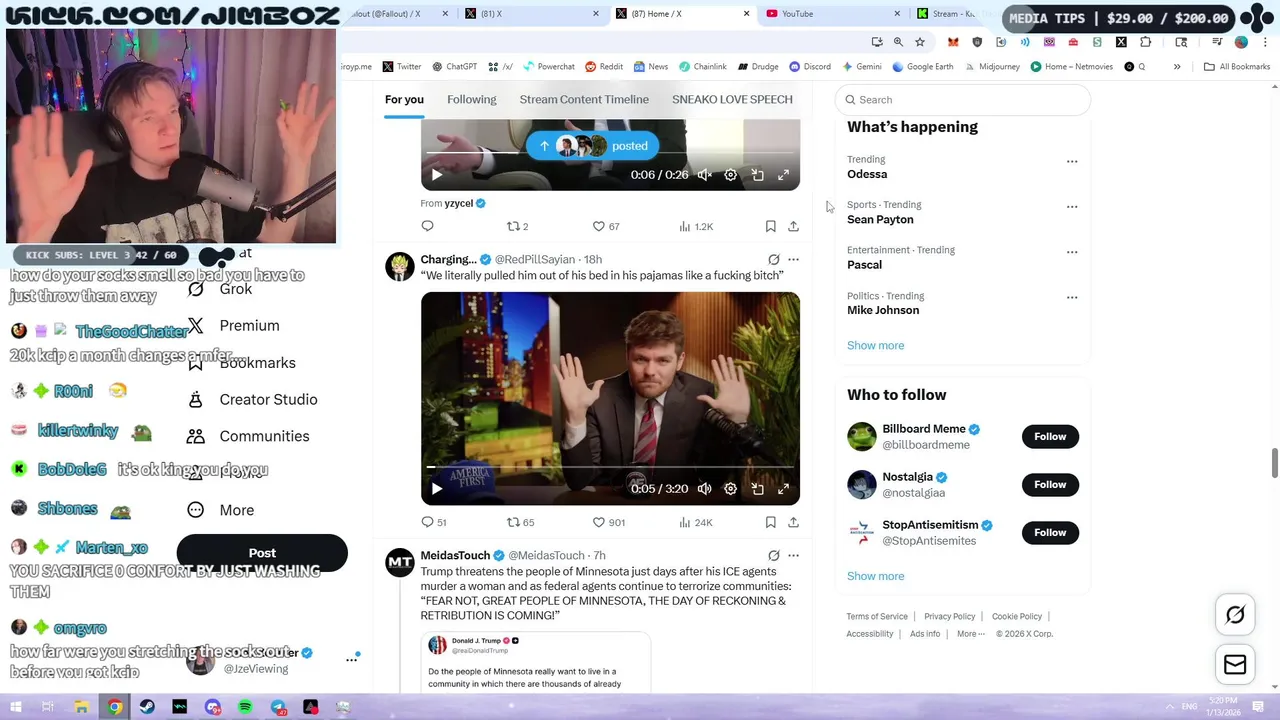
Task: Repost the RedPillSayian post showing 65 reposts
Action: tap(520, 522)
